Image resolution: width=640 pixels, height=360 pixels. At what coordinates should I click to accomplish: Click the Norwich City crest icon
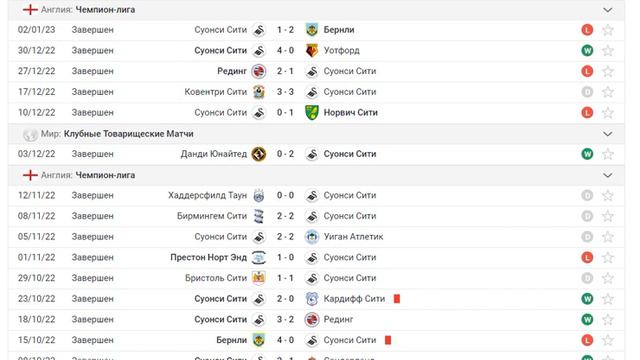312,113
